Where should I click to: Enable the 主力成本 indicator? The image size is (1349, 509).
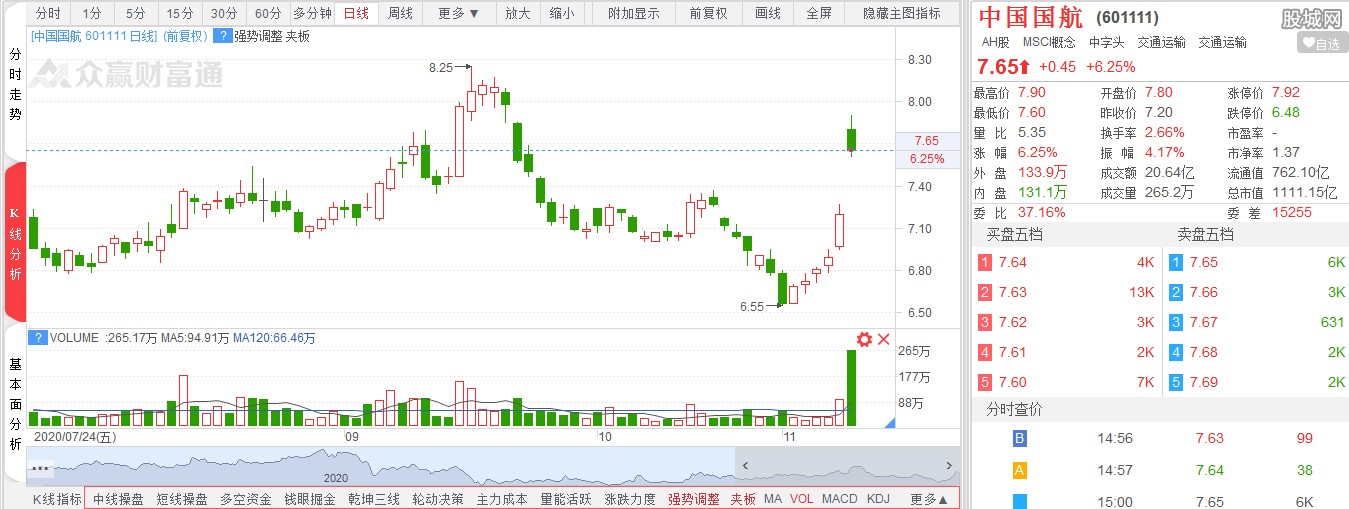click(x=502, y=499)
